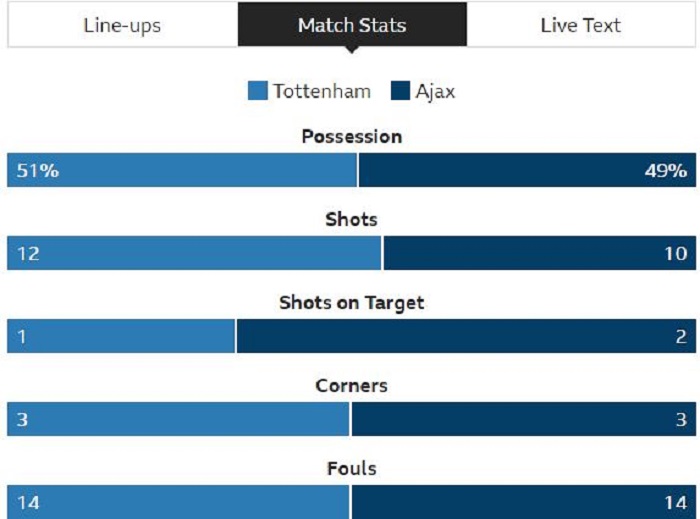Viewport: 700px width, 519px height.
Task: Click Tottenham's 1 shot on target bar
Action: point(121,337)
